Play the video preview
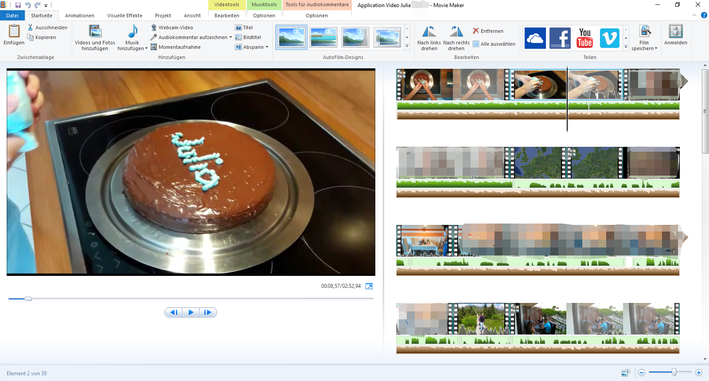The width and height of the screenshot is (709, 381). pyautogui.click(x=191, y=312)
